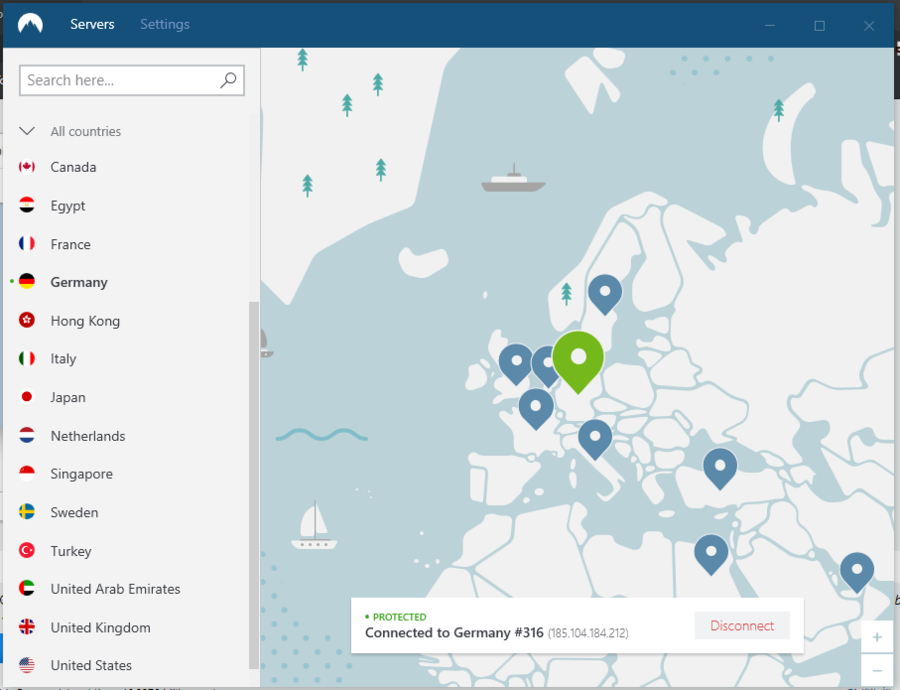Click 'Connected to Germany #316' text

[x=454, y=633]
